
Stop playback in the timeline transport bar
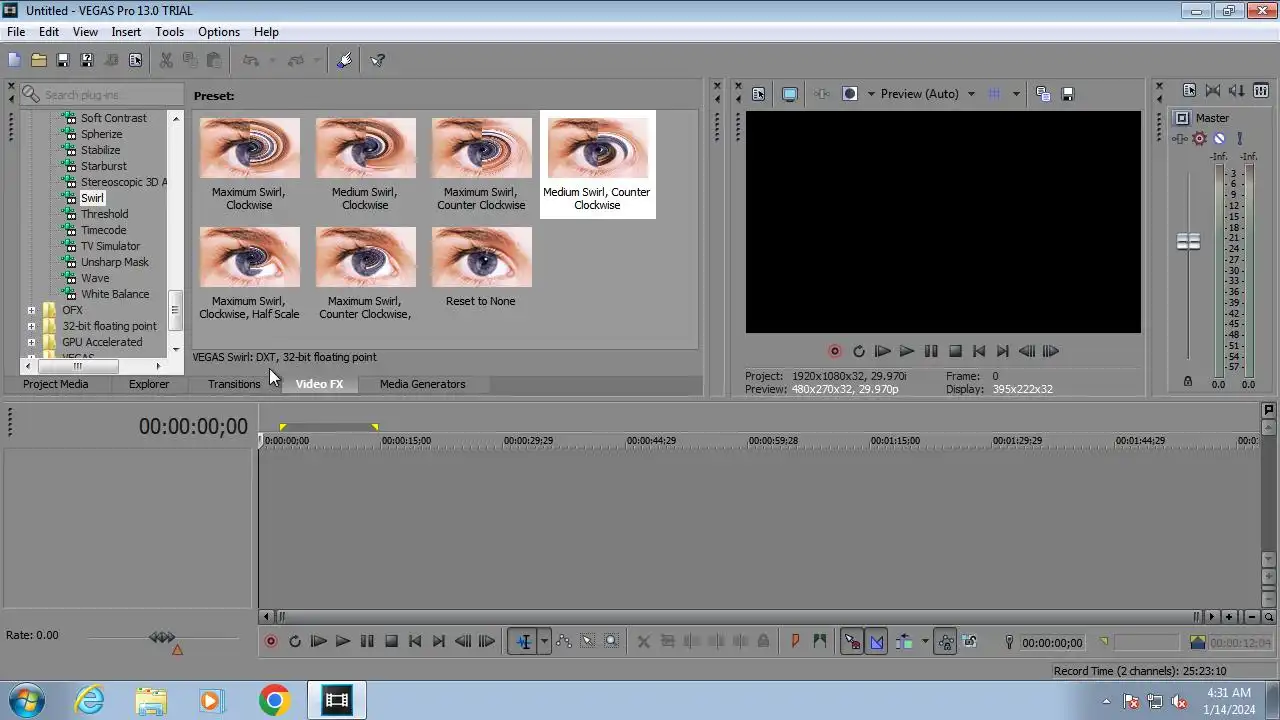tap(391, 641)
